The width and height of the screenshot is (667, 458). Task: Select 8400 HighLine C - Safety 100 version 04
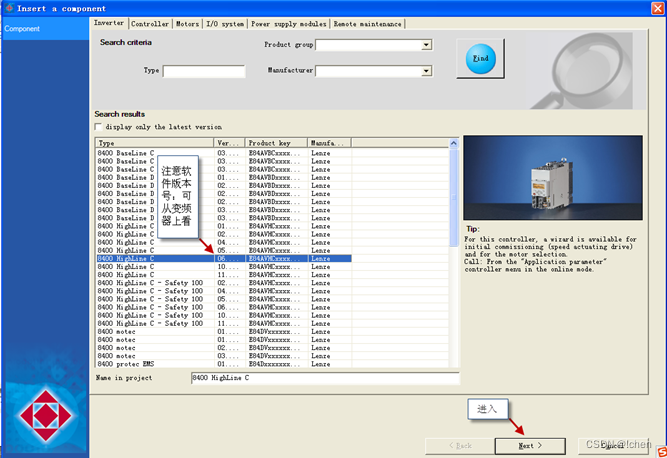coord(224,291)
